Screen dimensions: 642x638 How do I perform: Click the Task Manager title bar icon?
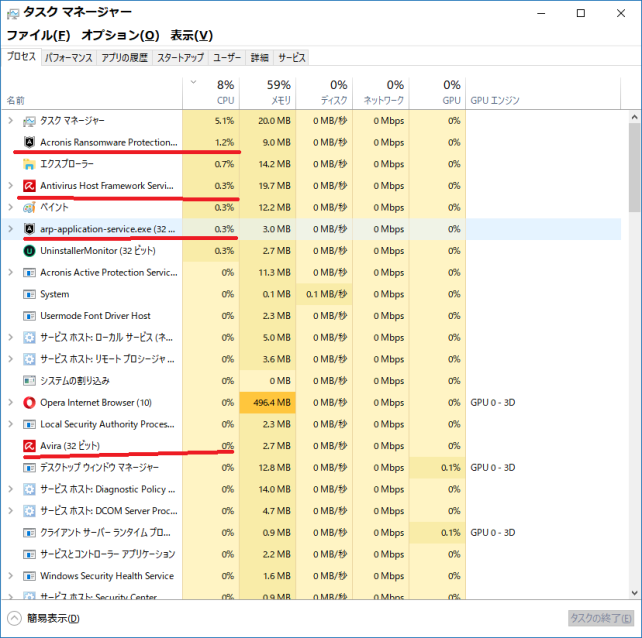click(13, 14)
